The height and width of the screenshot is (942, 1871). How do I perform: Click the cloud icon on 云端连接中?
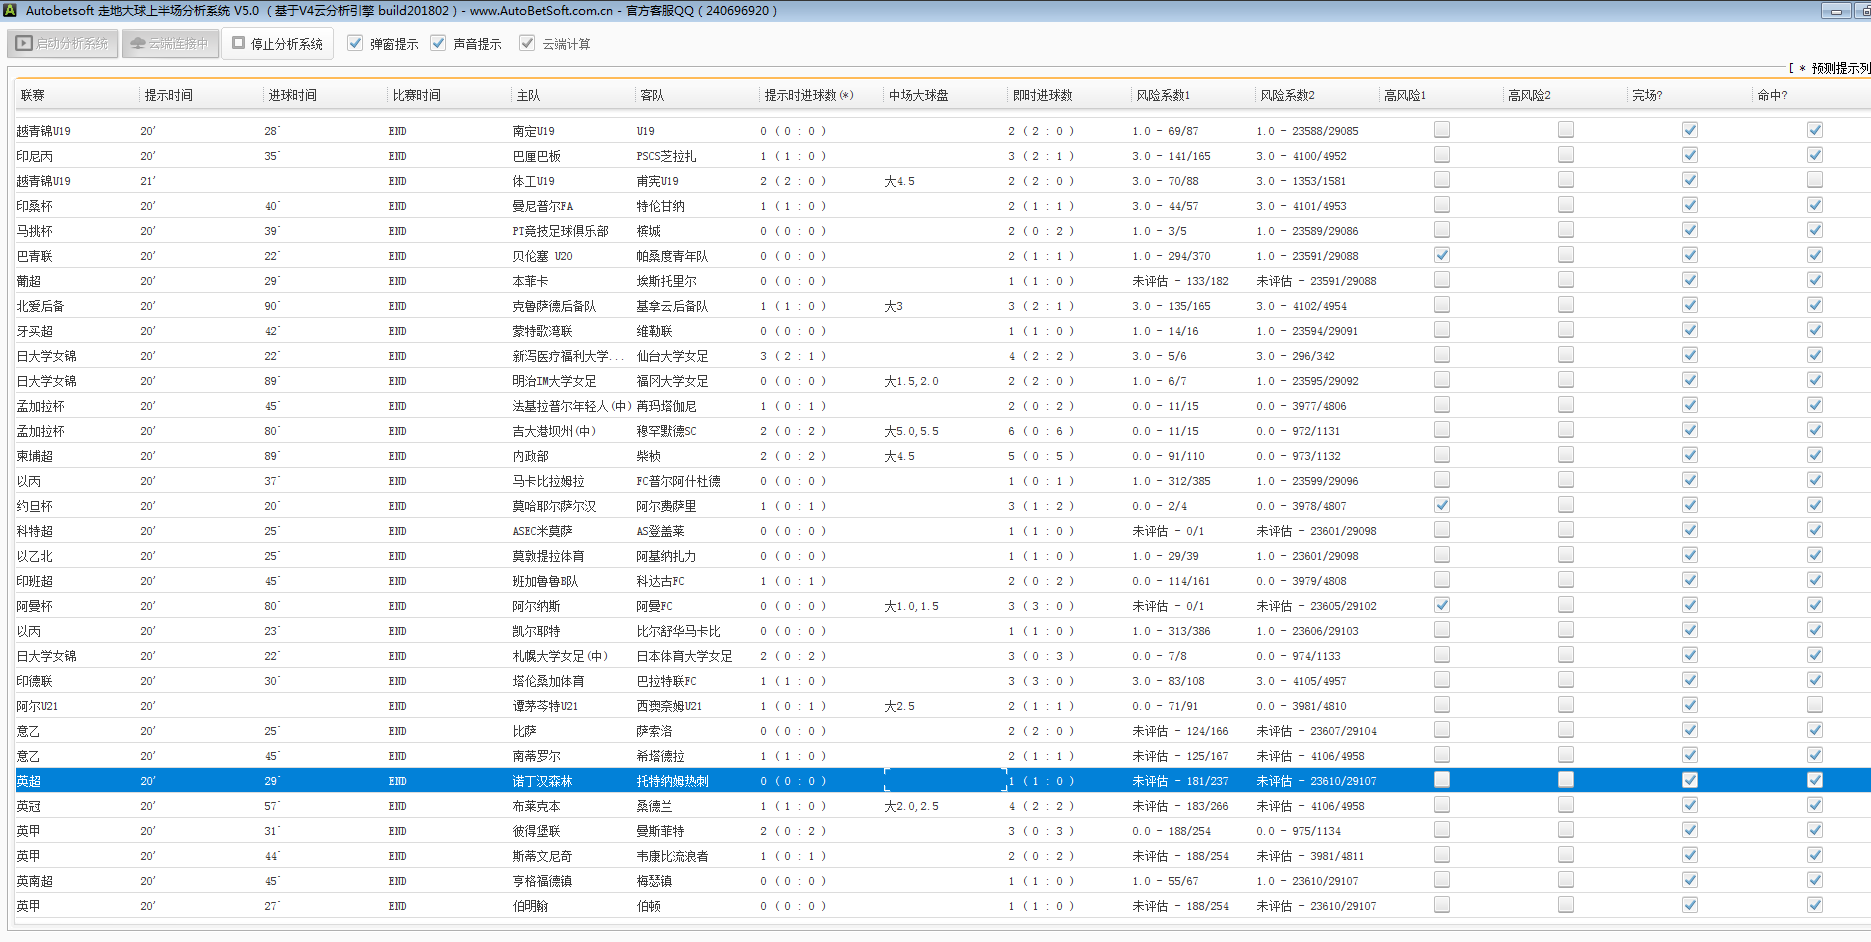pyautogui.click(x=138, y=44)
